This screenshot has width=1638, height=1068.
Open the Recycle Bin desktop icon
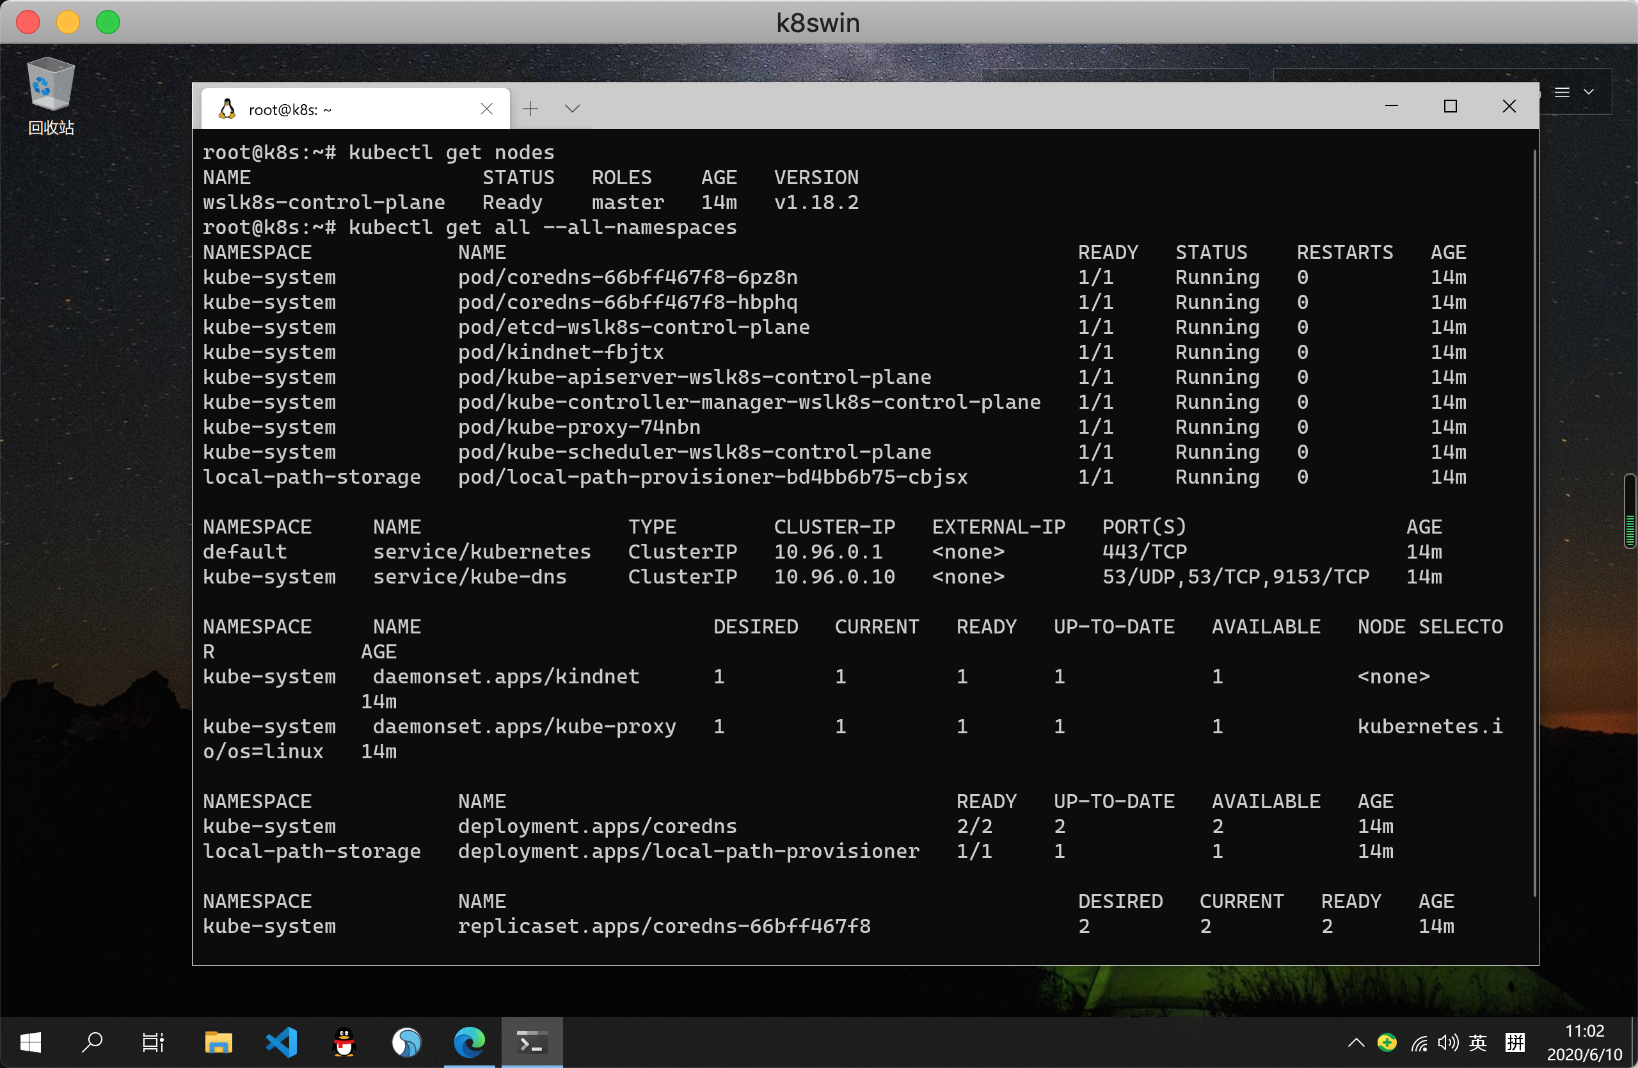pos(51,96)
